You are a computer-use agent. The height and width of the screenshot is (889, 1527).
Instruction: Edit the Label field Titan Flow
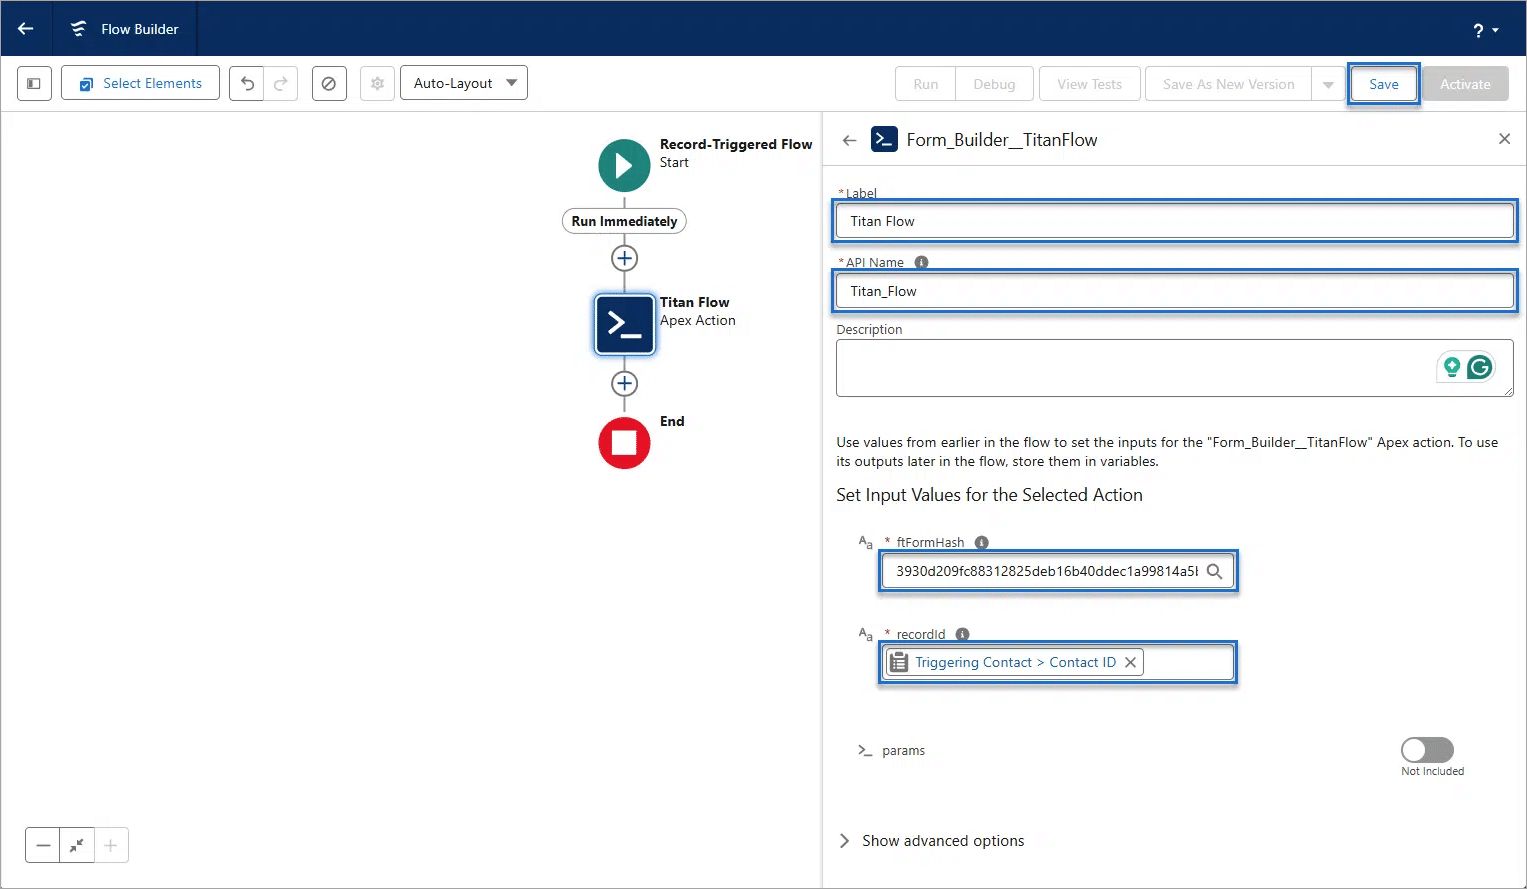[x=1174, y=221]
